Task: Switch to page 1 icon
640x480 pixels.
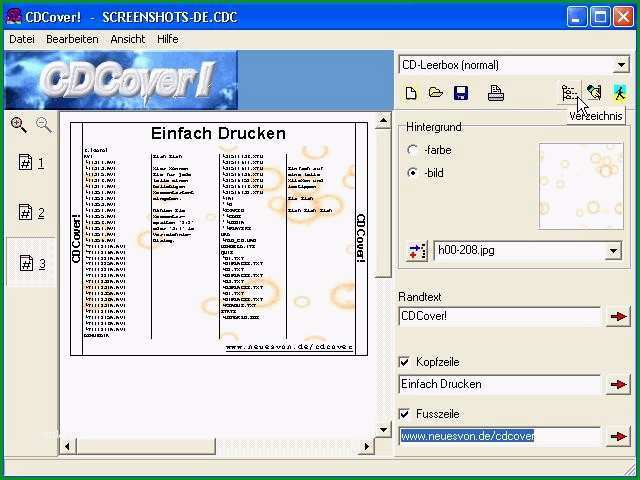Action: point(31,163)
